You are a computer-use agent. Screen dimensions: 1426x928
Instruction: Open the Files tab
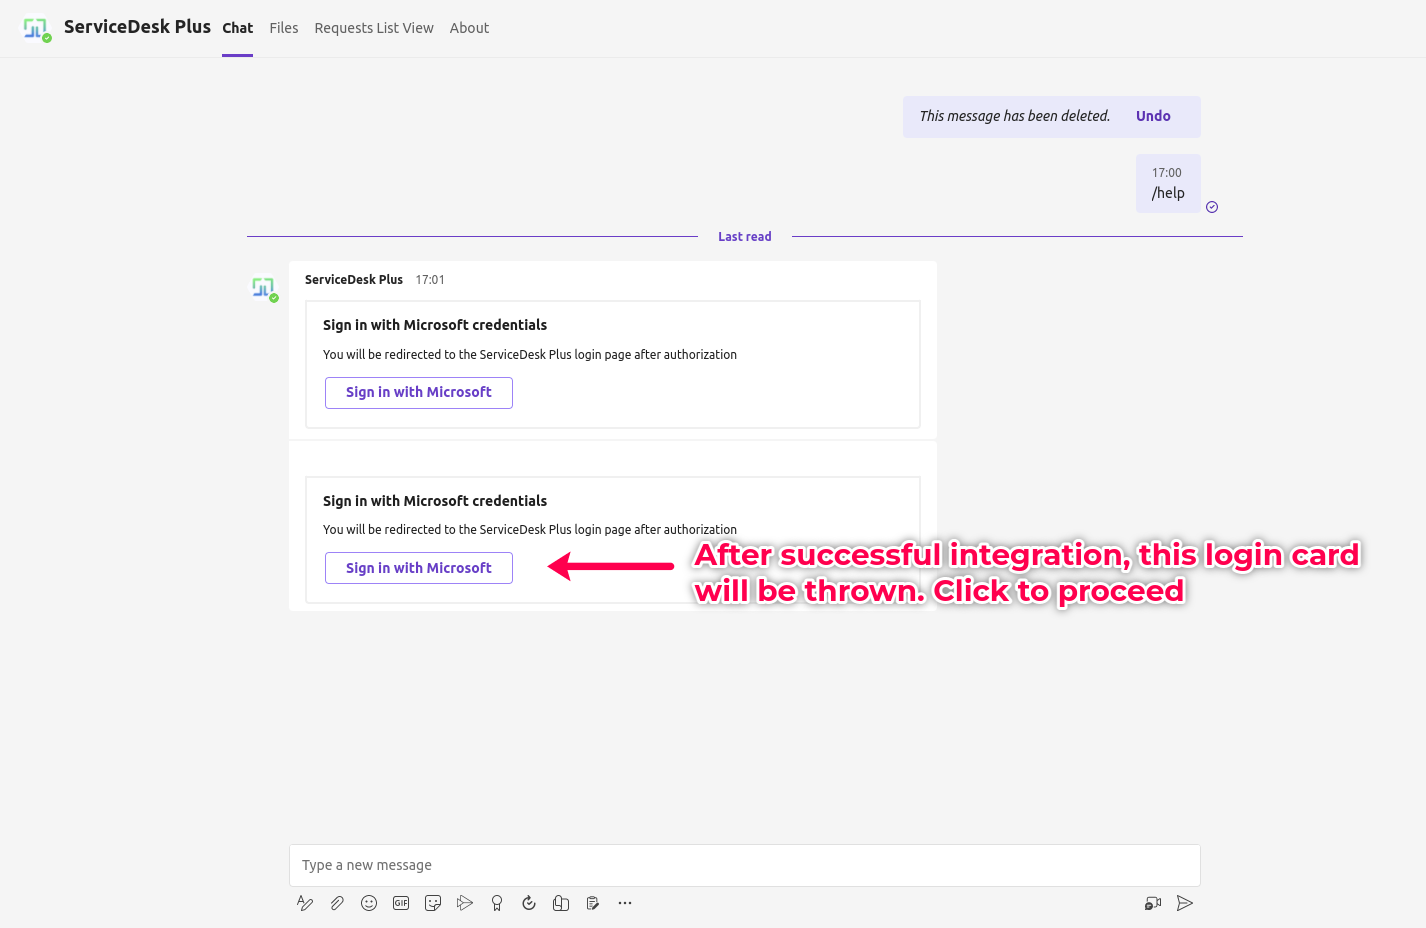click(x=284, y=28)
